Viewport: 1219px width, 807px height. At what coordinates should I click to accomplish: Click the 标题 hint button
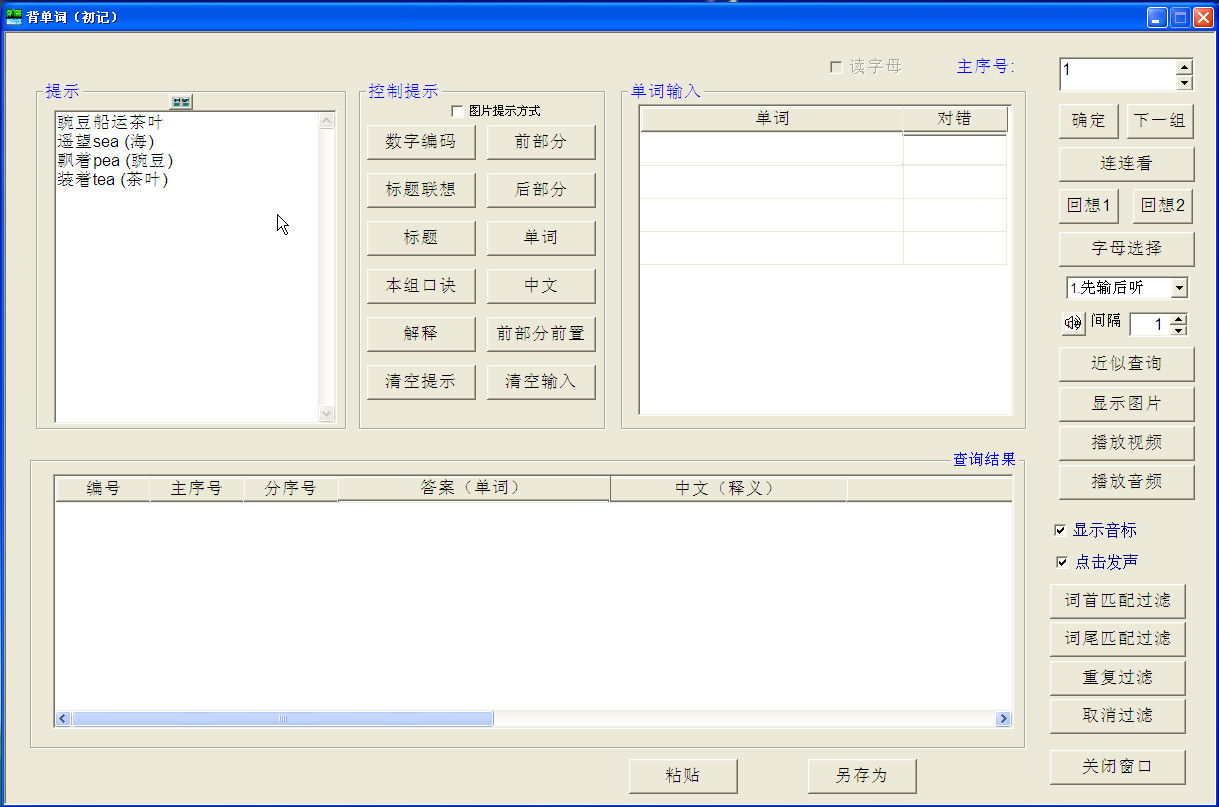(421, 238)
